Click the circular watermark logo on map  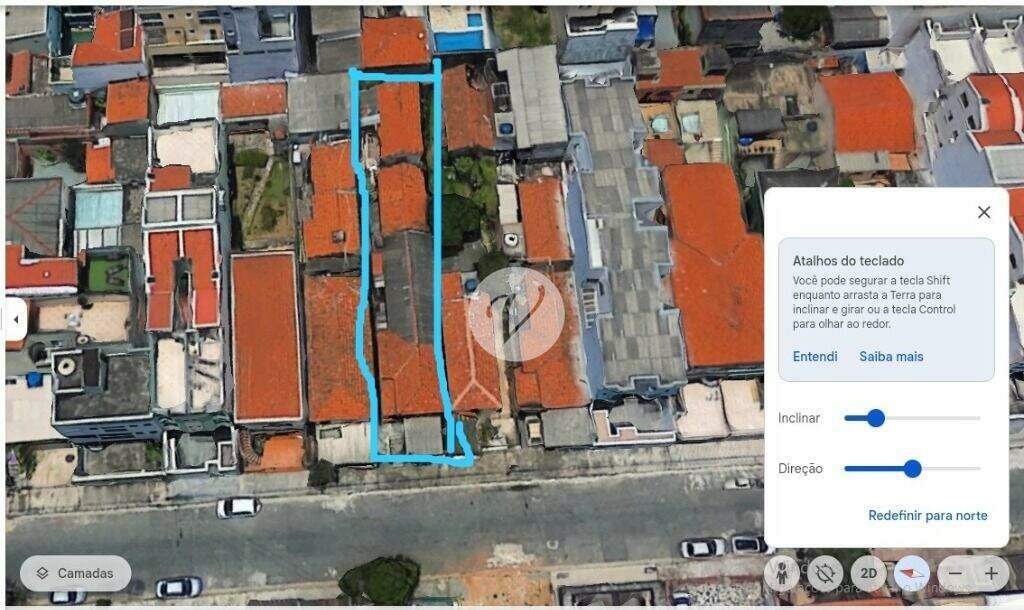click(x=517, y=313)
